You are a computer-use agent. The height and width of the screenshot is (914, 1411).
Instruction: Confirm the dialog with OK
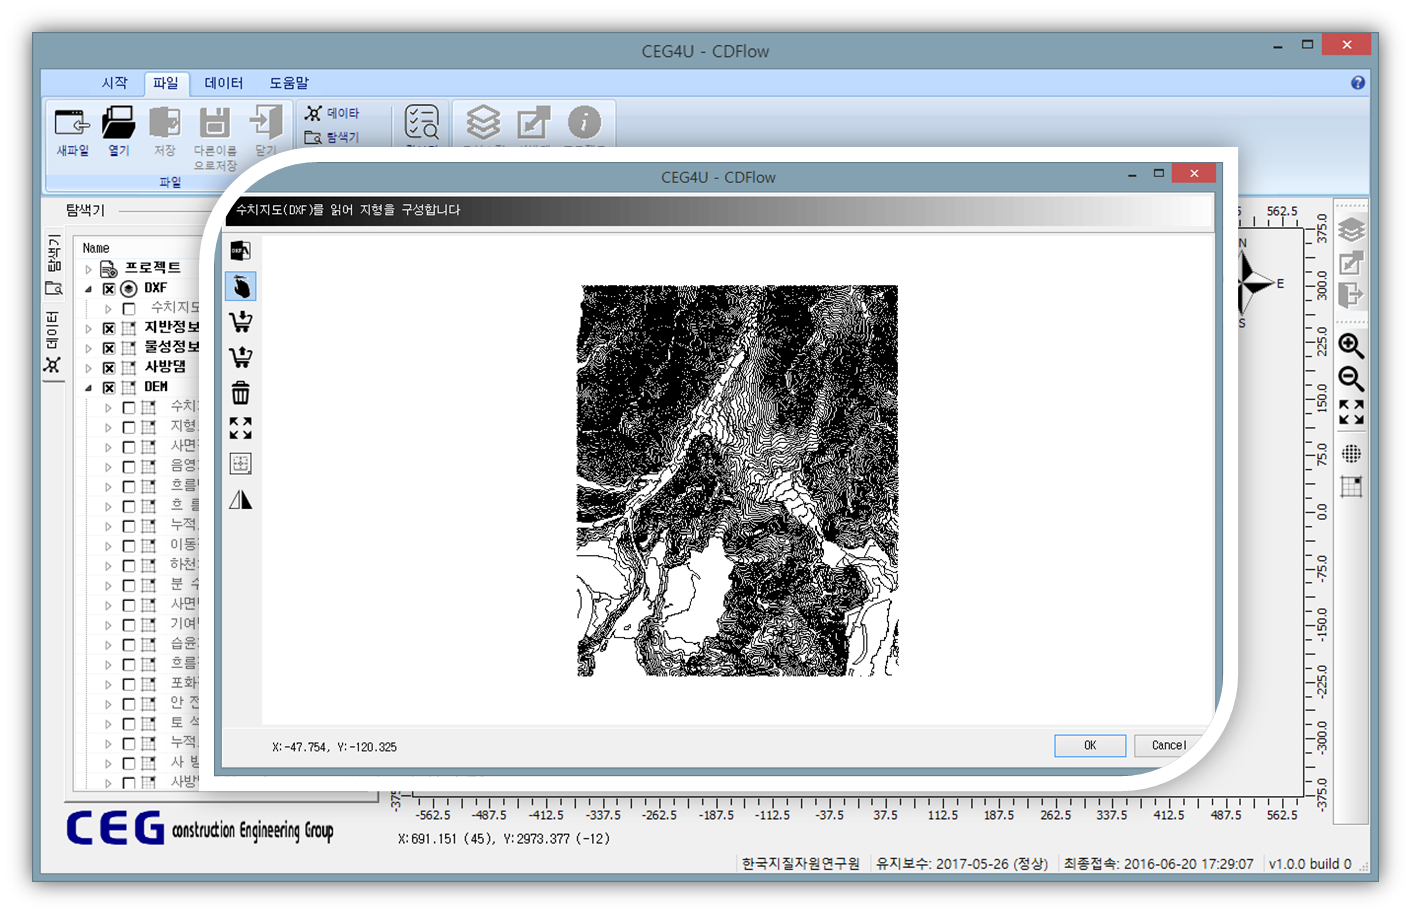coord(1090,746)
